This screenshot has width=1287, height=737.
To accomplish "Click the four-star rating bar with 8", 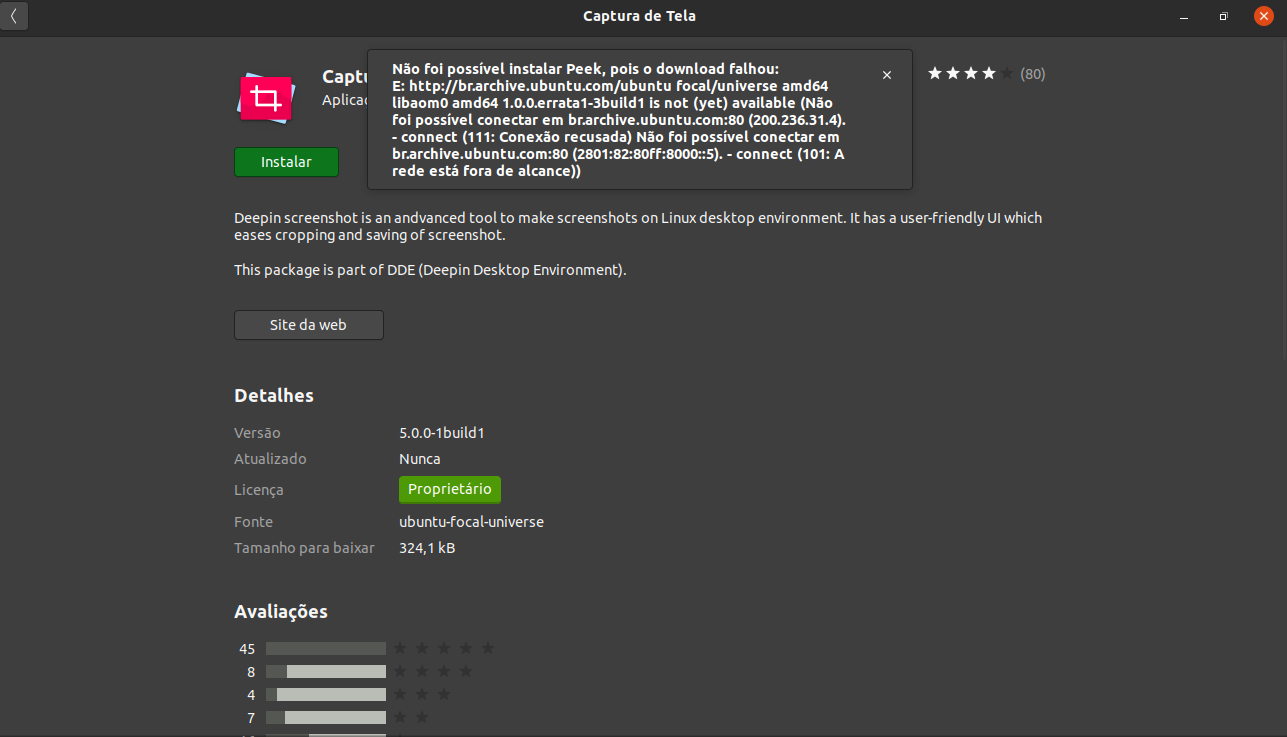I will [x=326, y=672].
